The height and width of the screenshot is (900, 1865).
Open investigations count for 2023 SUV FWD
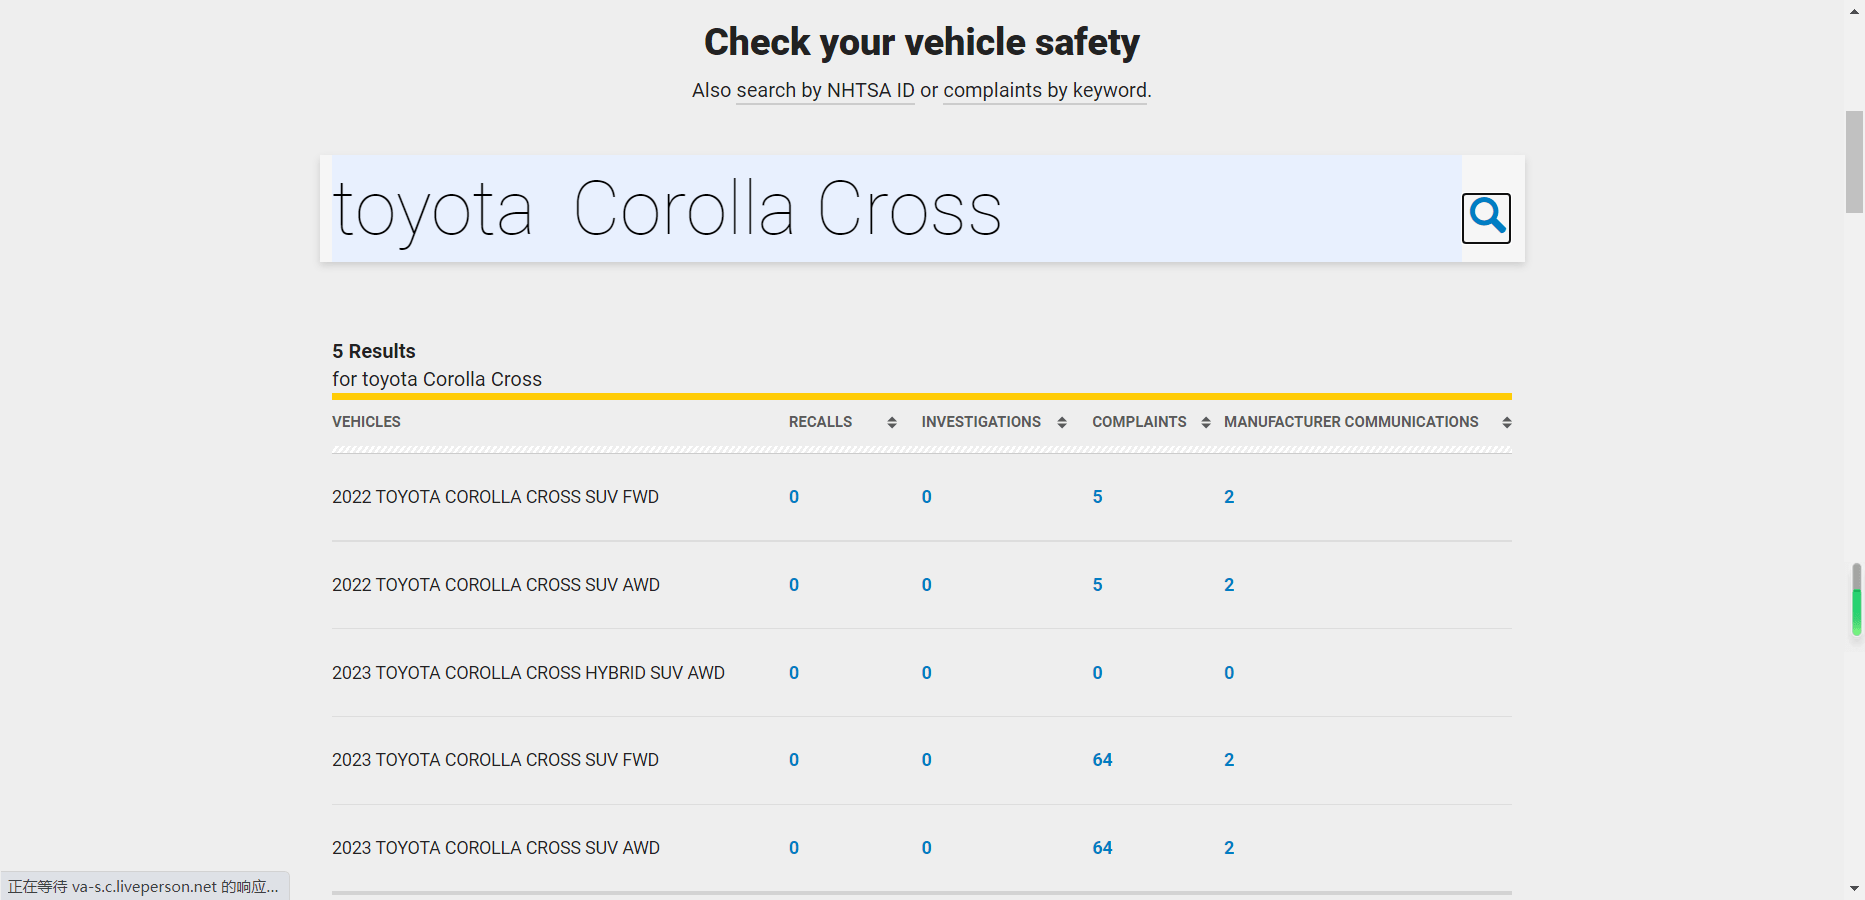coord(927,760)
